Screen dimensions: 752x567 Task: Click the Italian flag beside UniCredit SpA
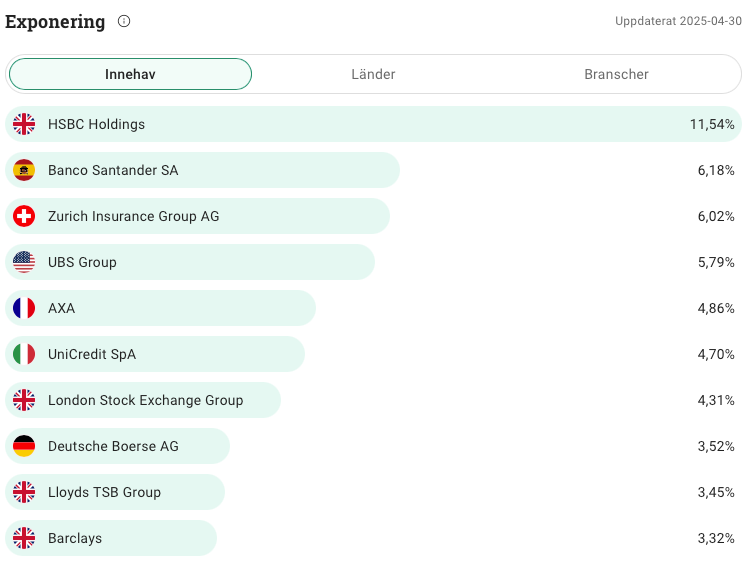click(x=24, y=354)
